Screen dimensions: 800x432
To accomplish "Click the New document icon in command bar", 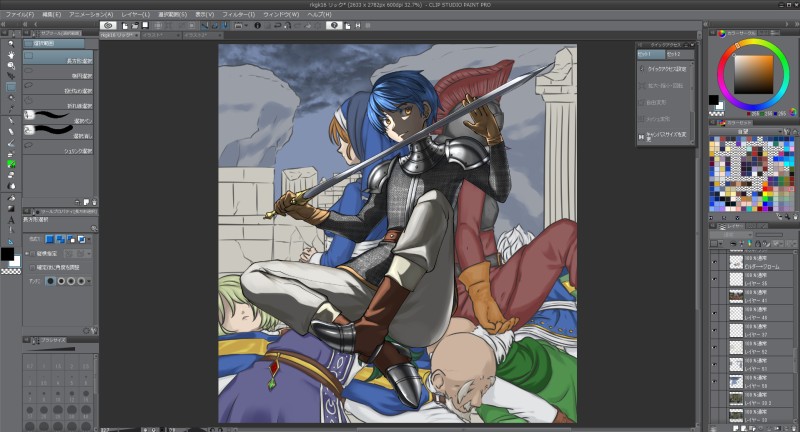I will coord(125,25).
